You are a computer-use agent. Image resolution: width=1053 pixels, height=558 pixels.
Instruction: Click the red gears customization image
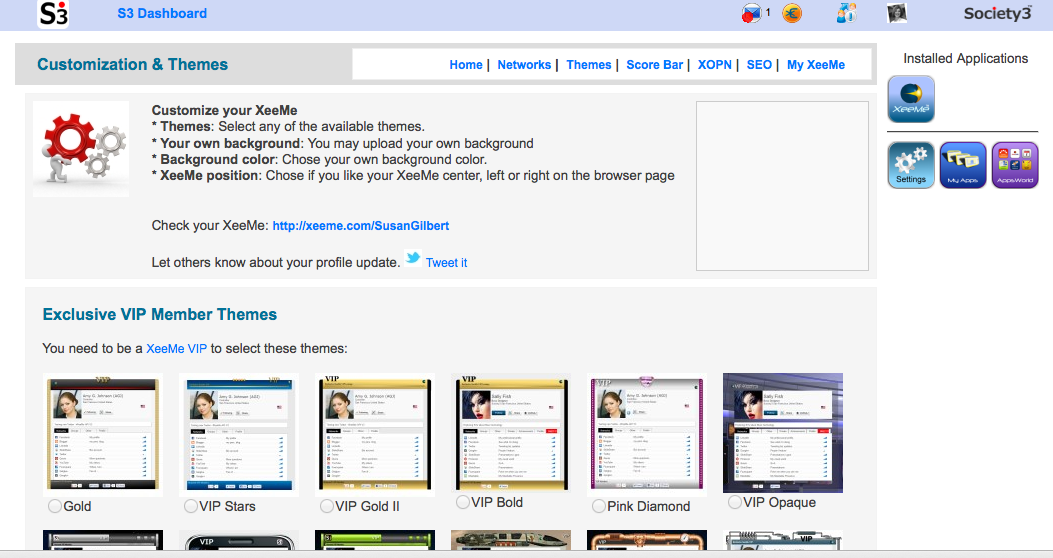81,149
